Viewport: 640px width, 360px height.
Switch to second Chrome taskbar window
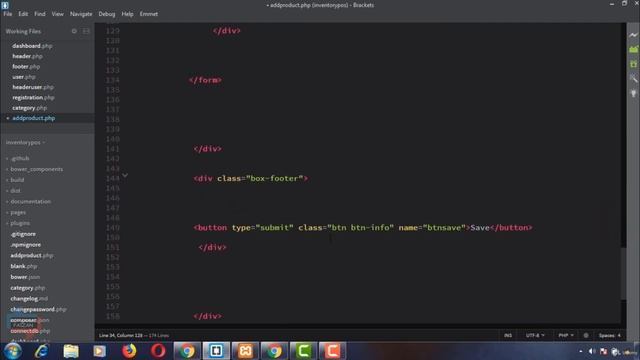click(274, 351)
